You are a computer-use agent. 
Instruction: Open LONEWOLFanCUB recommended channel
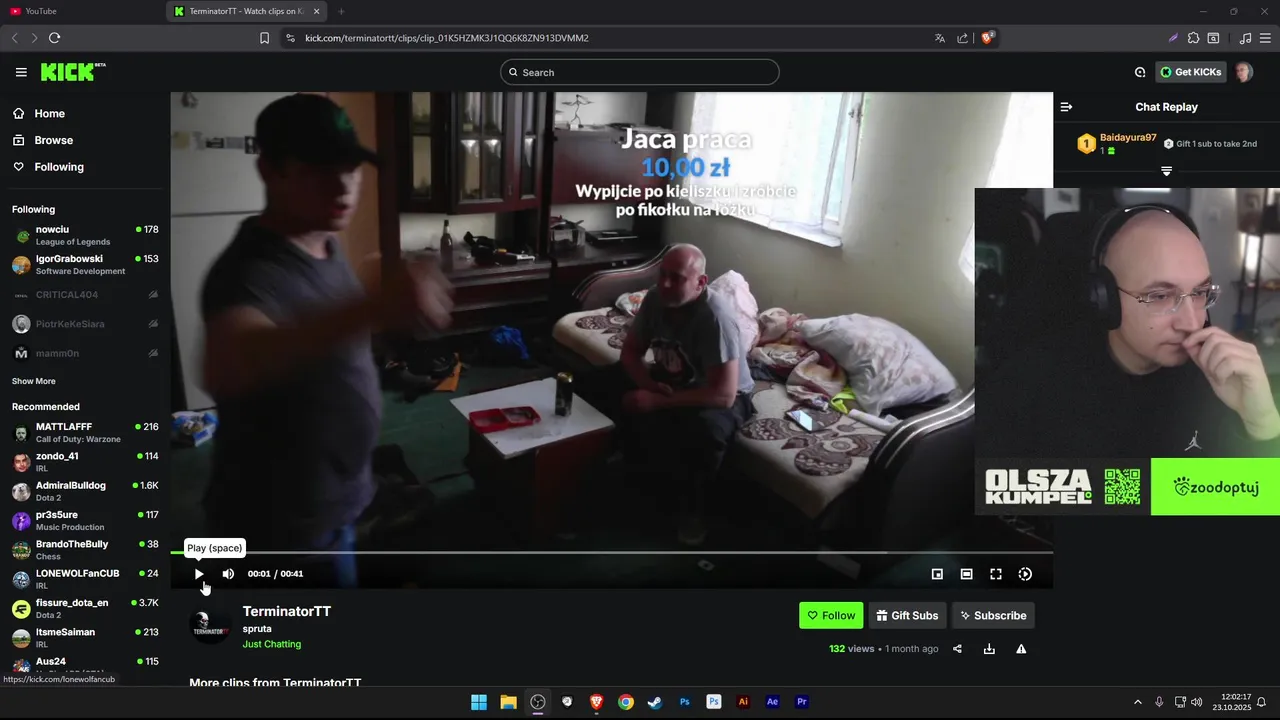85,579
